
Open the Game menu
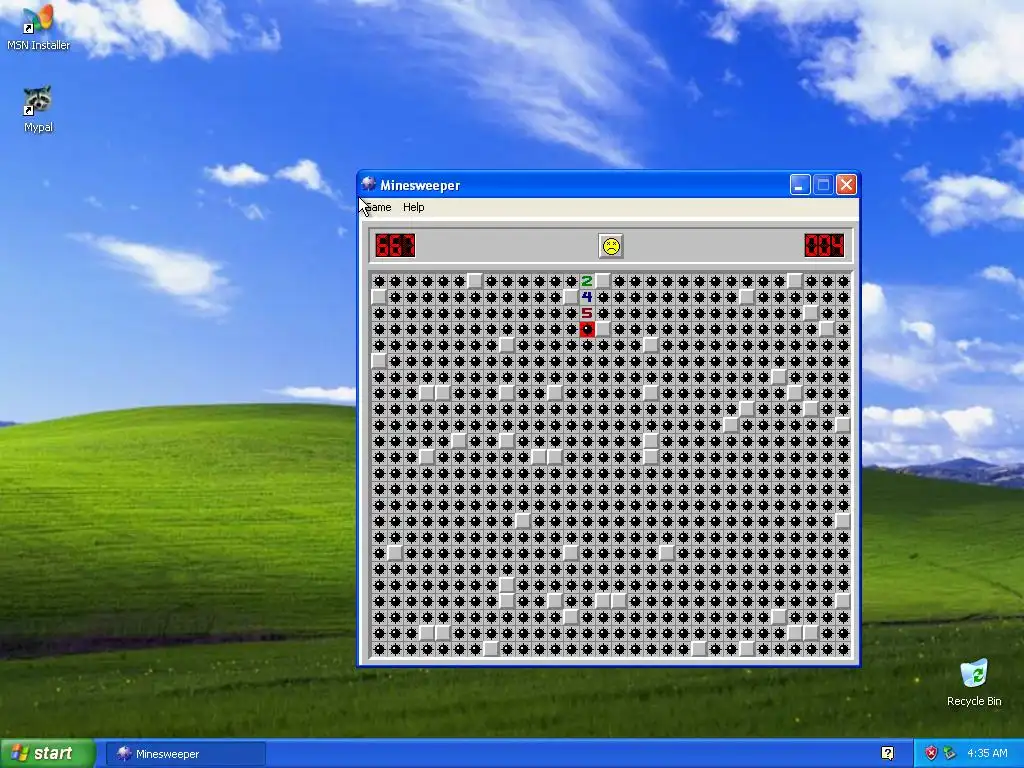pos(378,207)
